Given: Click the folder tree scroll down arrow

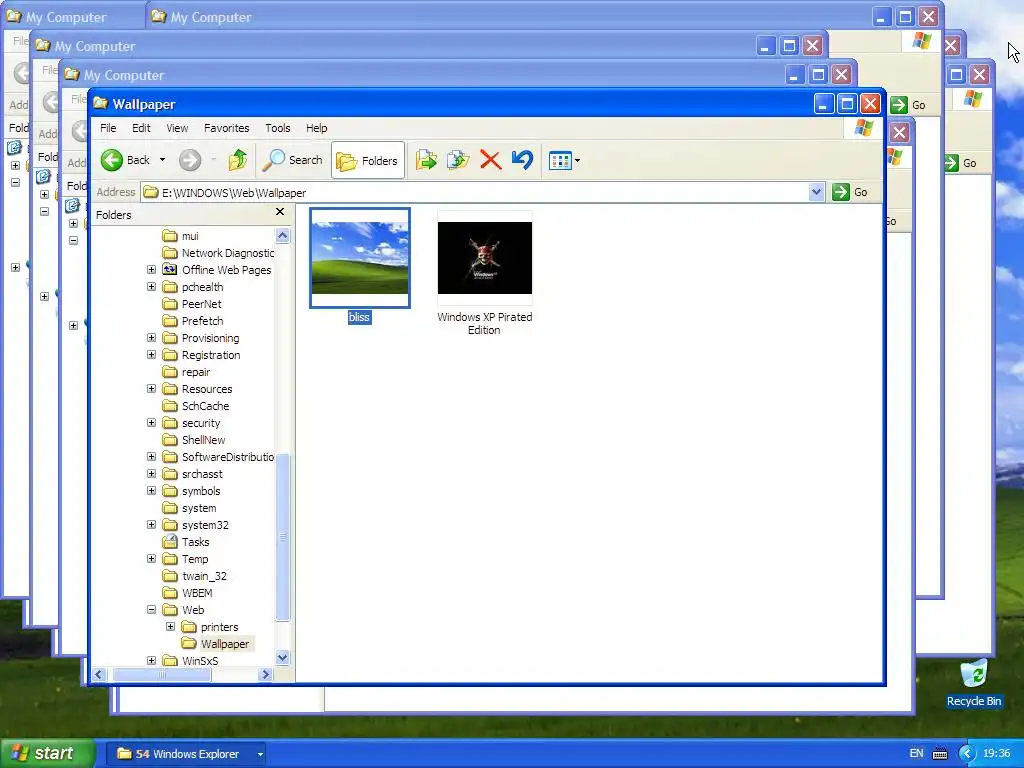Looking at the screenshot, I should (x=283, y=658).
